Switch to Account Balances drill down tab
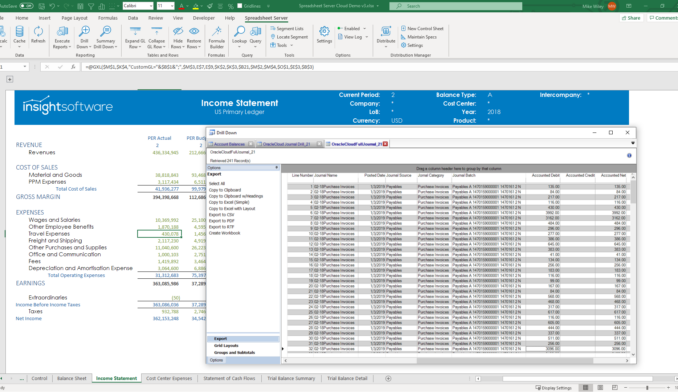The image size is (678, 392). 230,144
